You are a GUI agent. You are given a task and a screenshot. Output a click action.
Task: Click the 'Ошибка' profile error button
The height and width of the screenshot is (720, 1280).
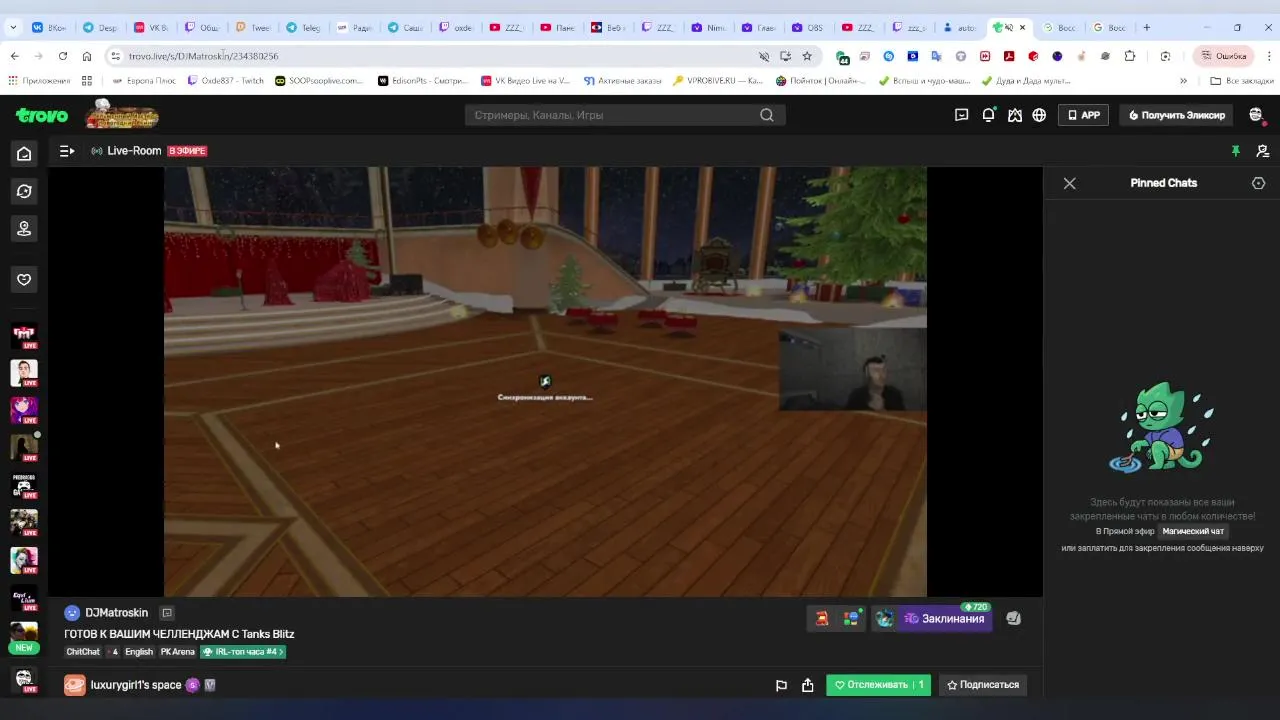[x=1223, y=56]
